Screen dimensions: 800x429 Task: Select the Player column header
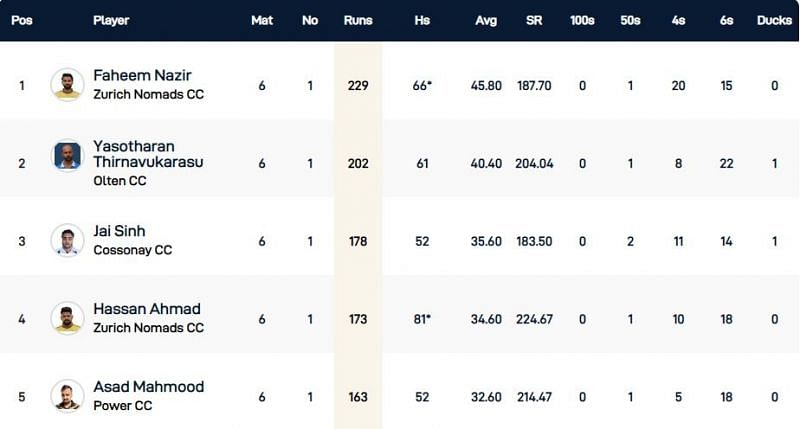coord(111,20)
